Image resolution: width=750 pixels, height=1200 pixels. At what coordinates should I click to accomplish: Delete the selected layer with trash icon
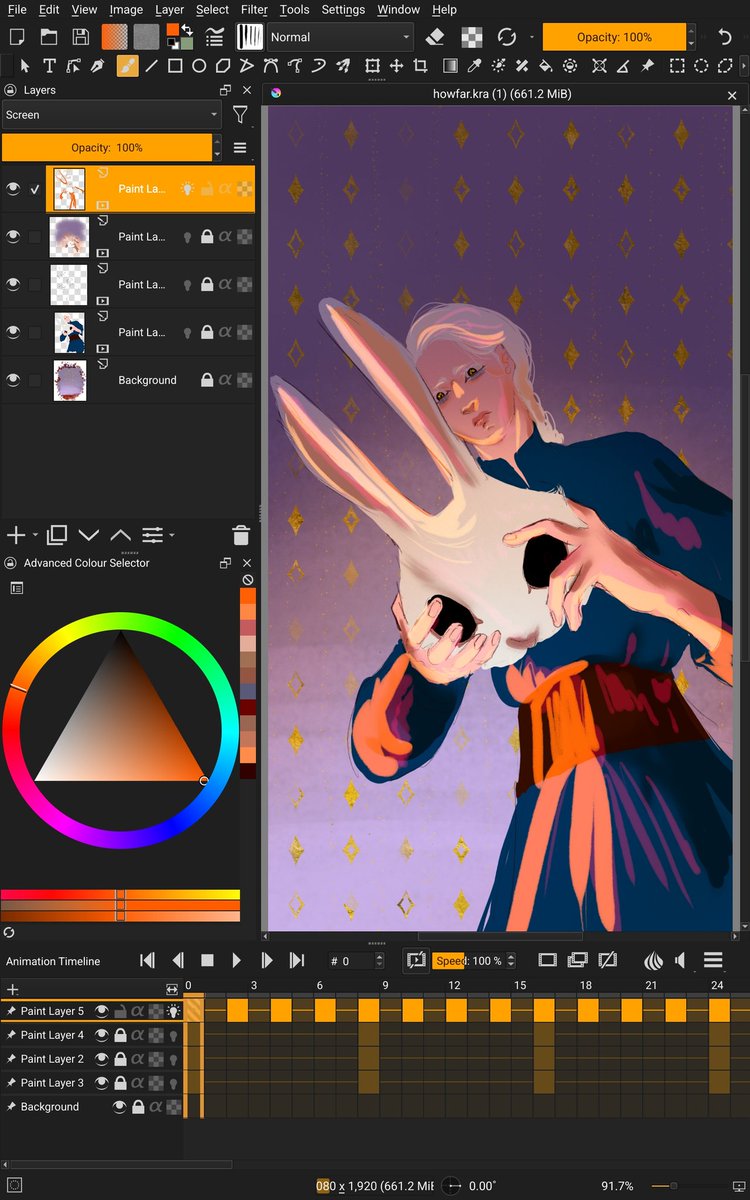[241, 535]
